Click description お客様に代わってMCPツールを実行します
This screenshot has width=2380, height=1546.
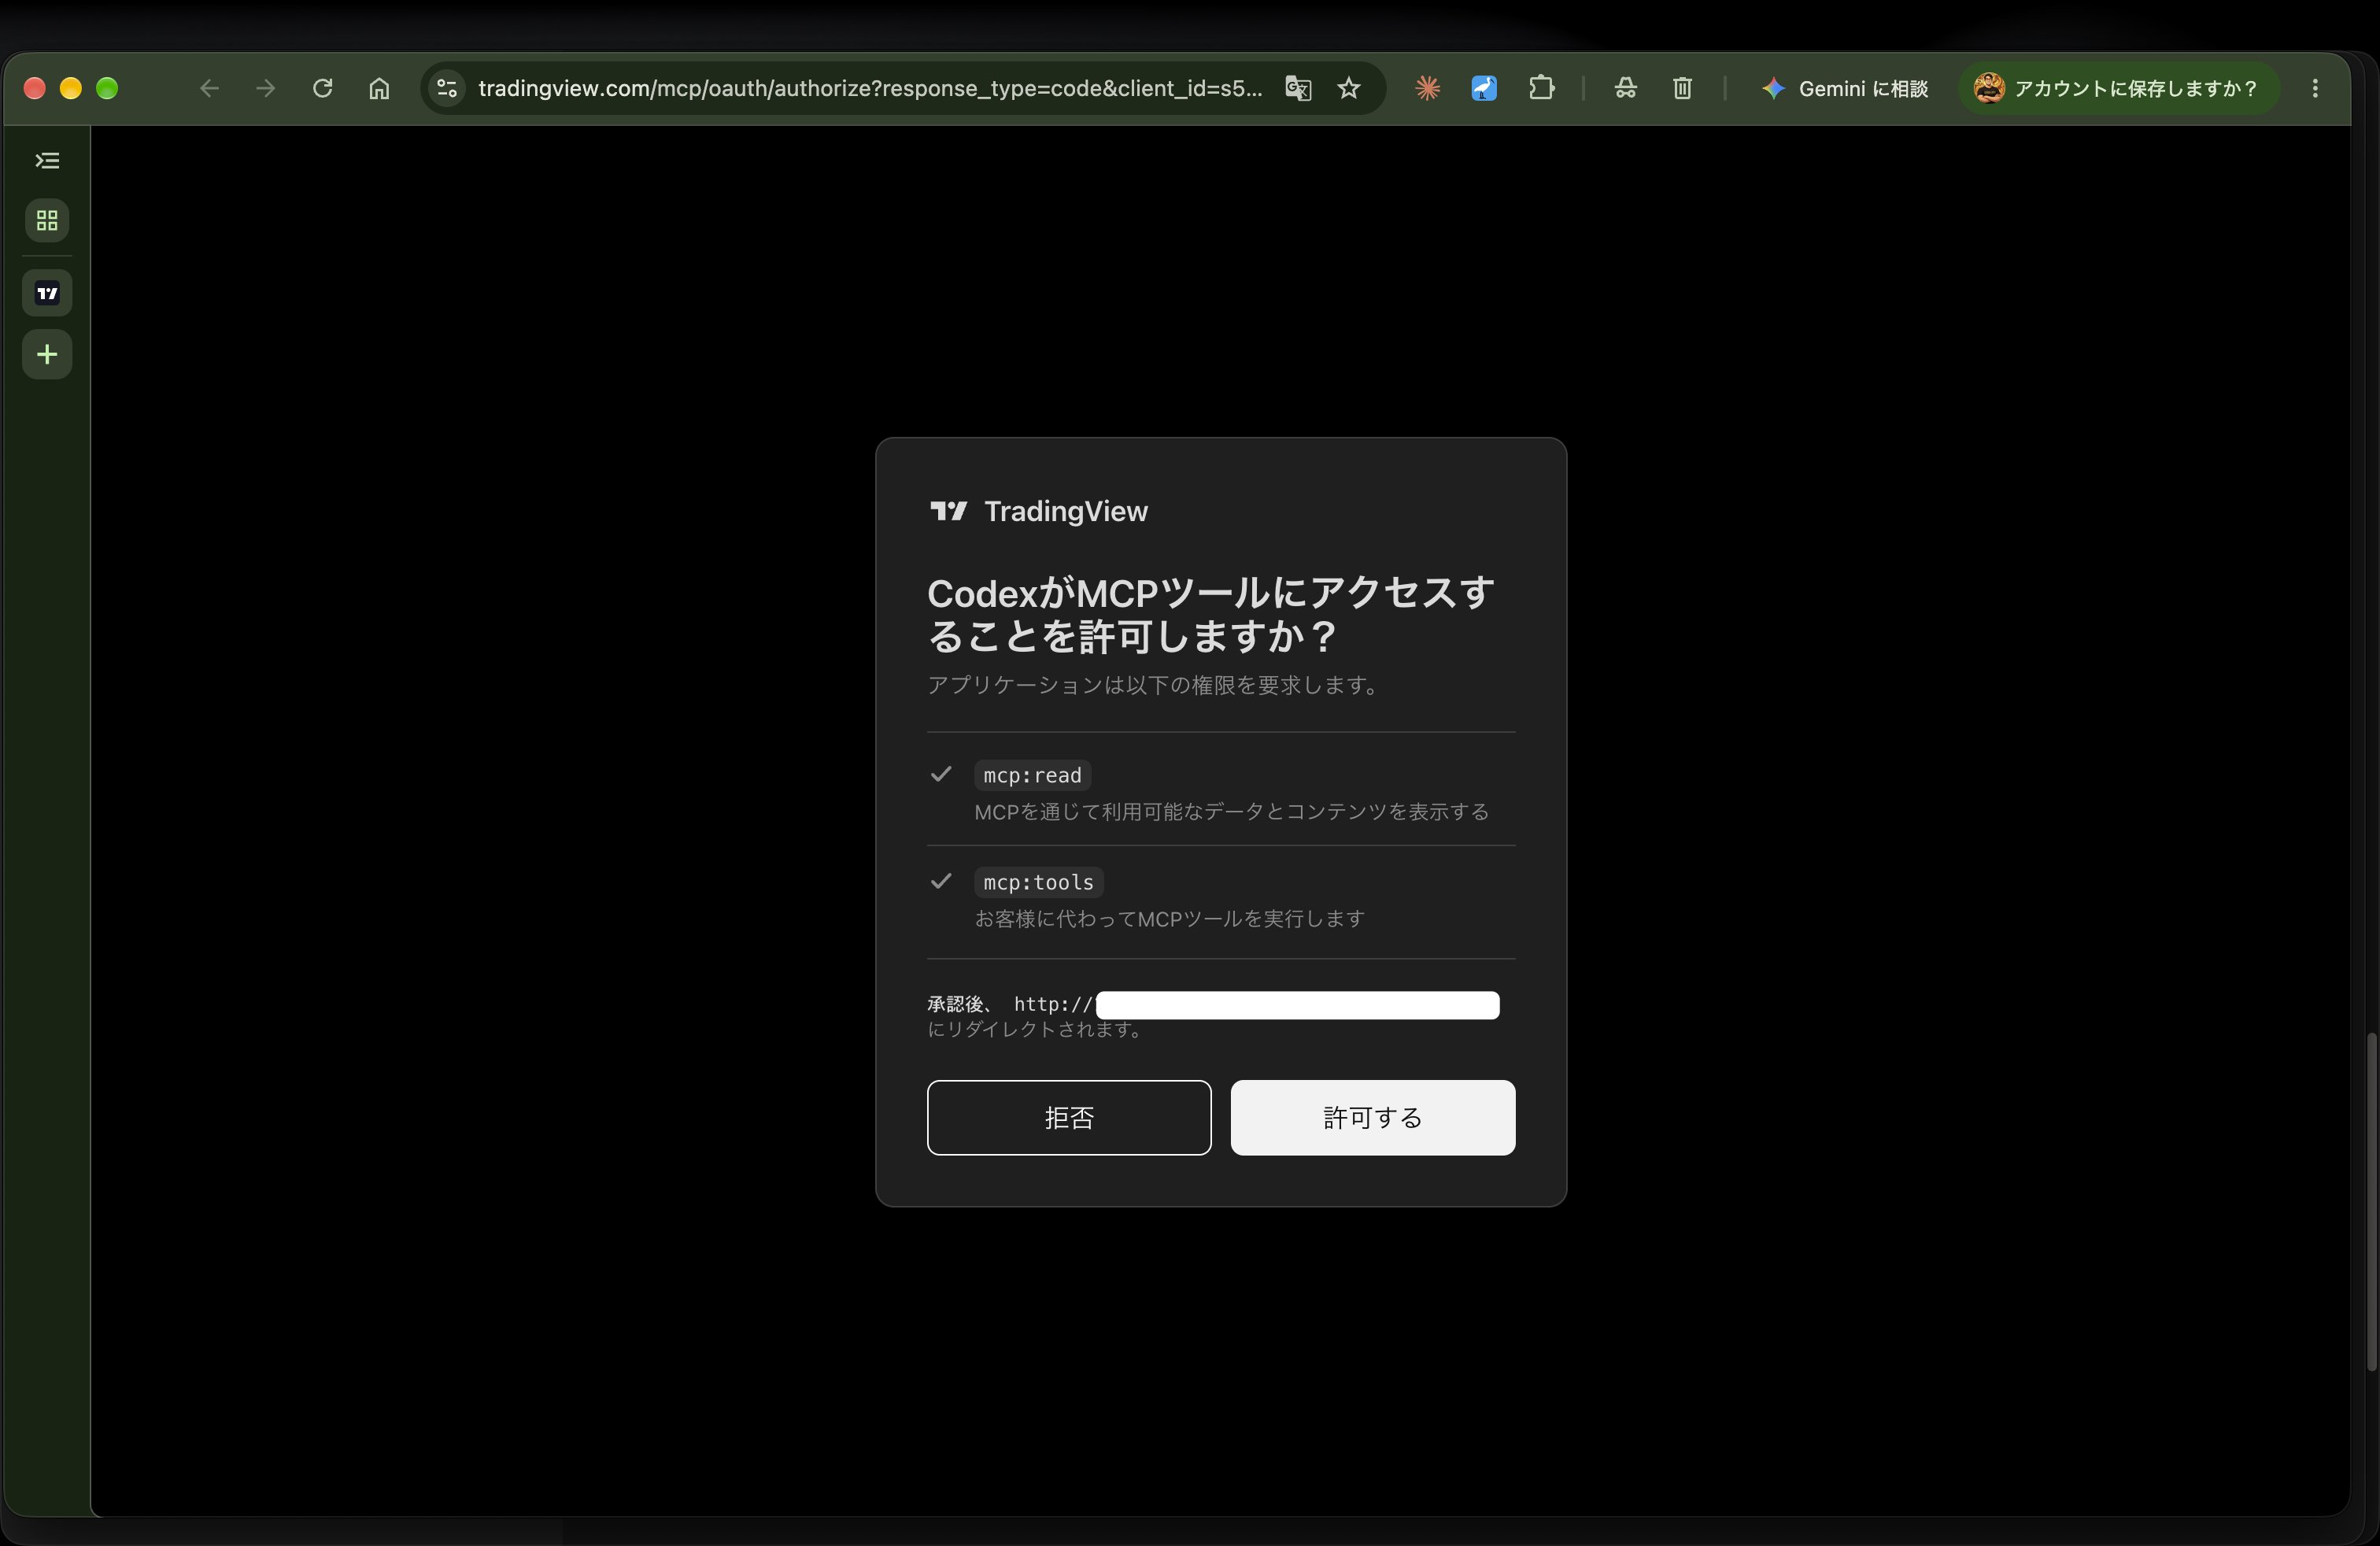point(1169,918)
